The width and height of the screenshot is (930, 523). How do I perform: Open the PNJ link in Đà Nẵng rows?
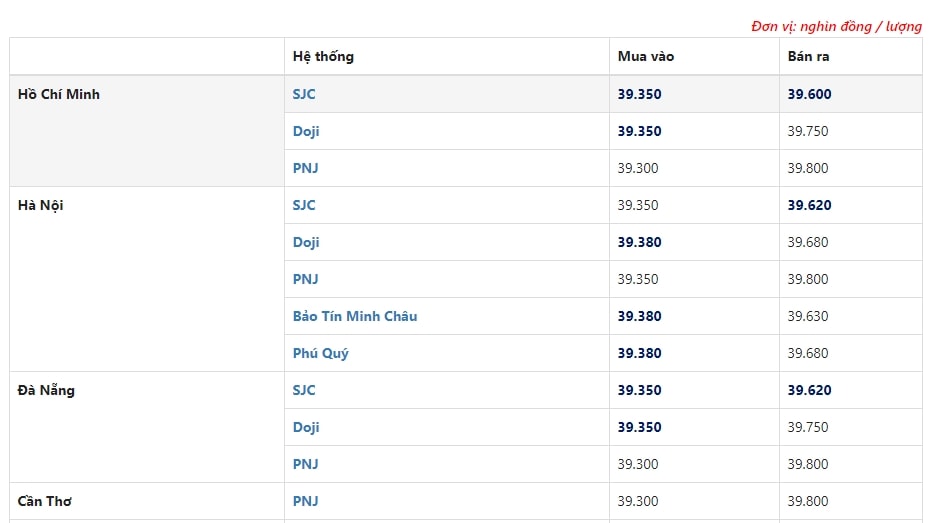[305, 464]
